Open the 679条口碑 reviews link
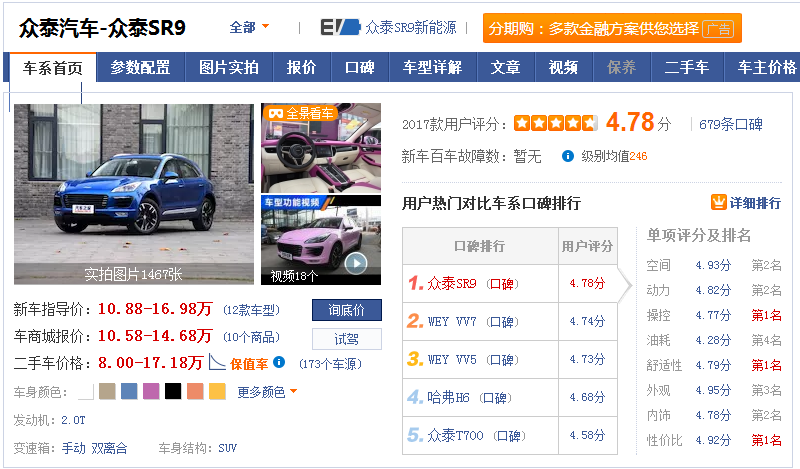The height and width of the screenshot is (469, 800). 731,124
